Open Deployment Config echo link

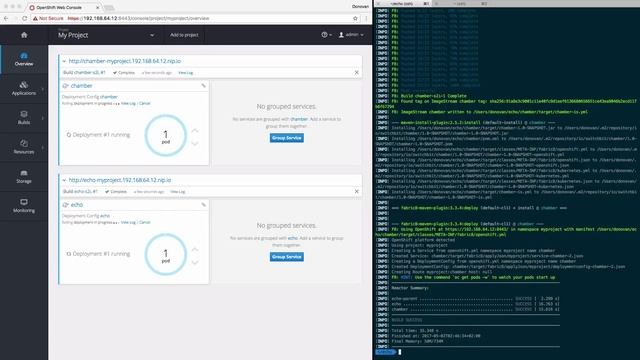pos(105,216)
